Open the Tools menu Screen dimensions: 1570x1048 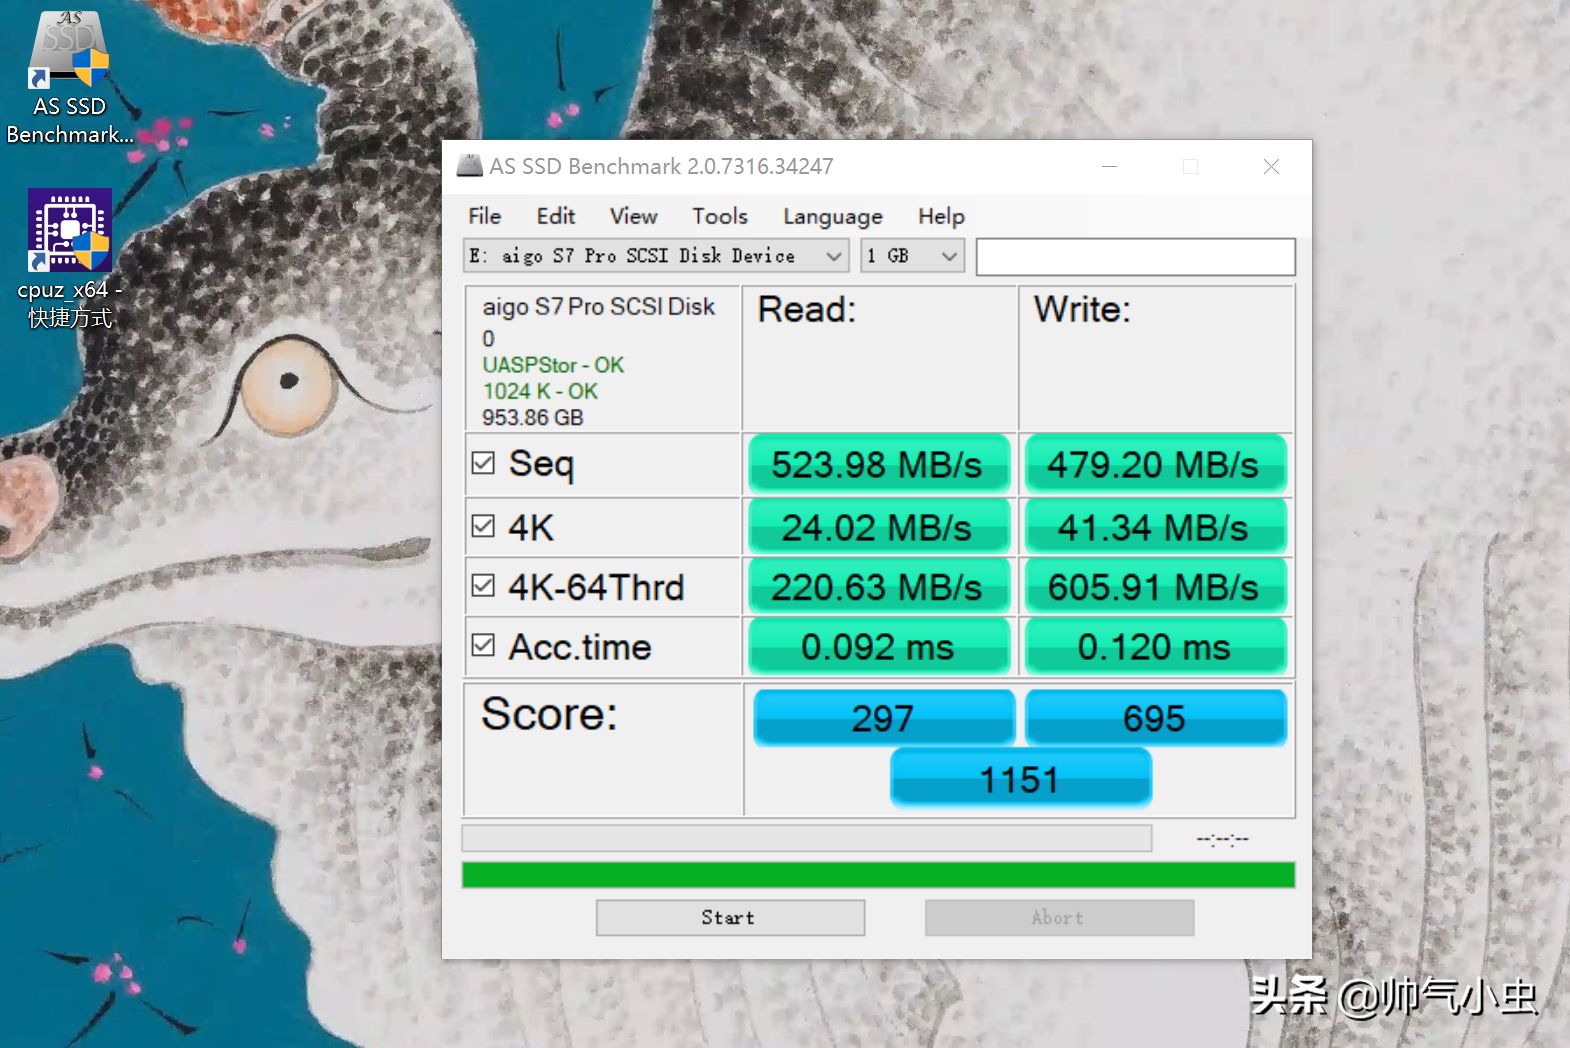pos(720,216)
